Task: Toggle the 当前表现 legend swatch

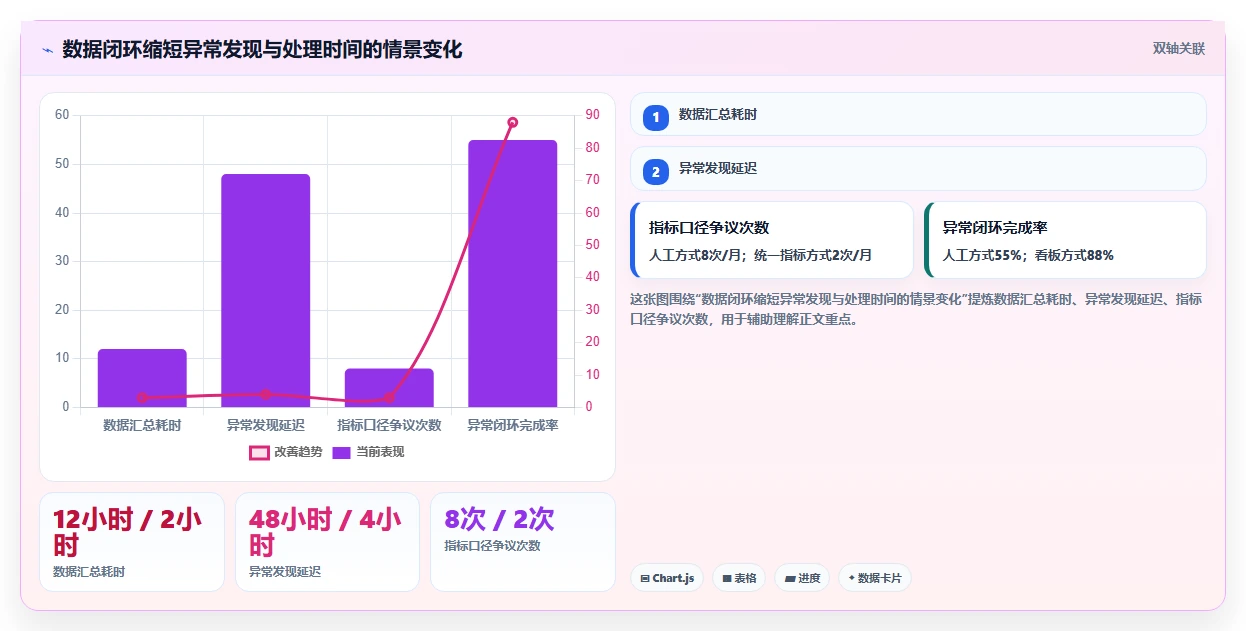Action: point(341,453)
